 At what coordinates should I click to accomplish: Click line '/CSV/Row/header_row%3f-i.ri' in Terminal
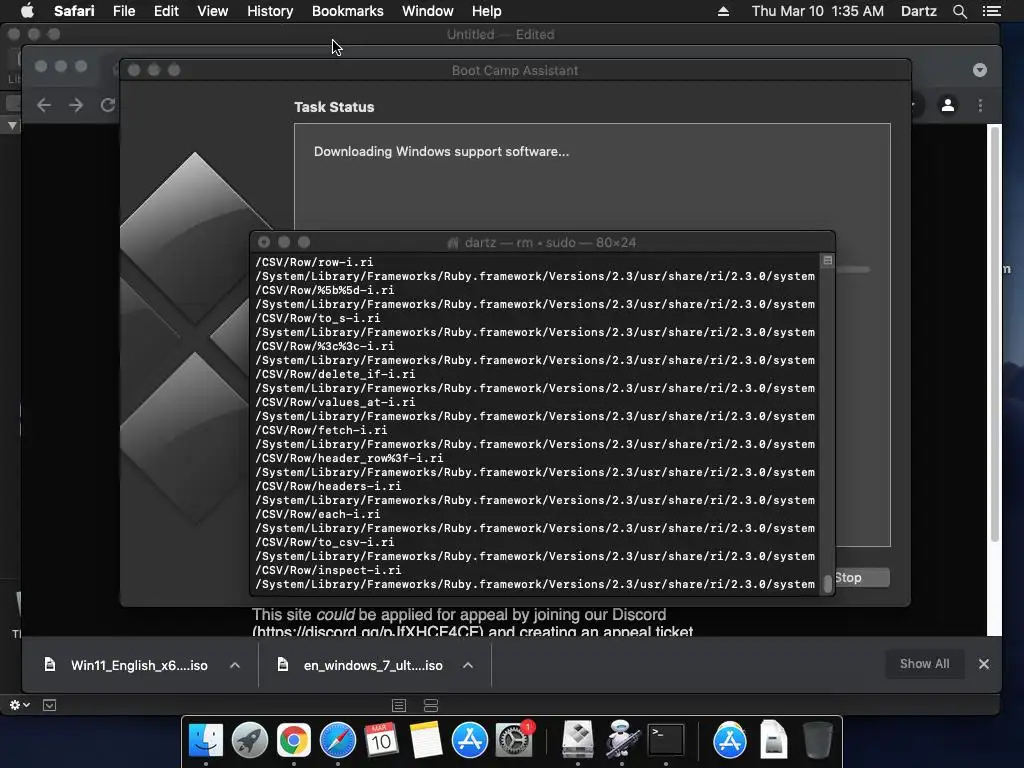coord(349,458)
